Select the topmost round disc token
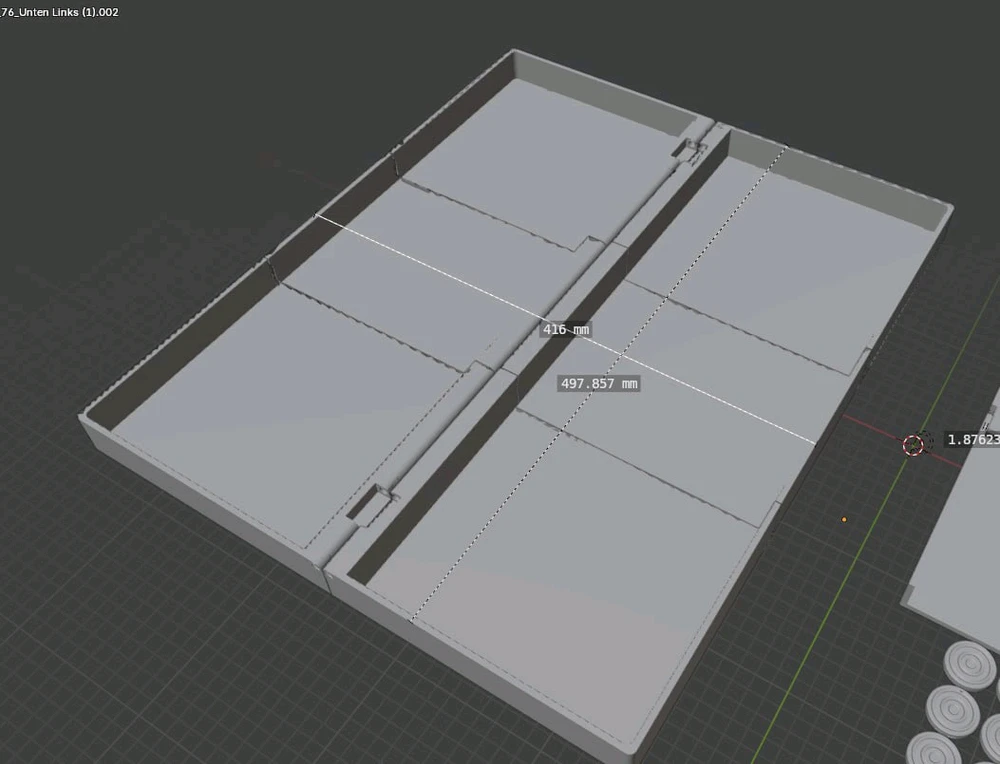The width and height of the screenshot is (1000, 764). point(971,663)
